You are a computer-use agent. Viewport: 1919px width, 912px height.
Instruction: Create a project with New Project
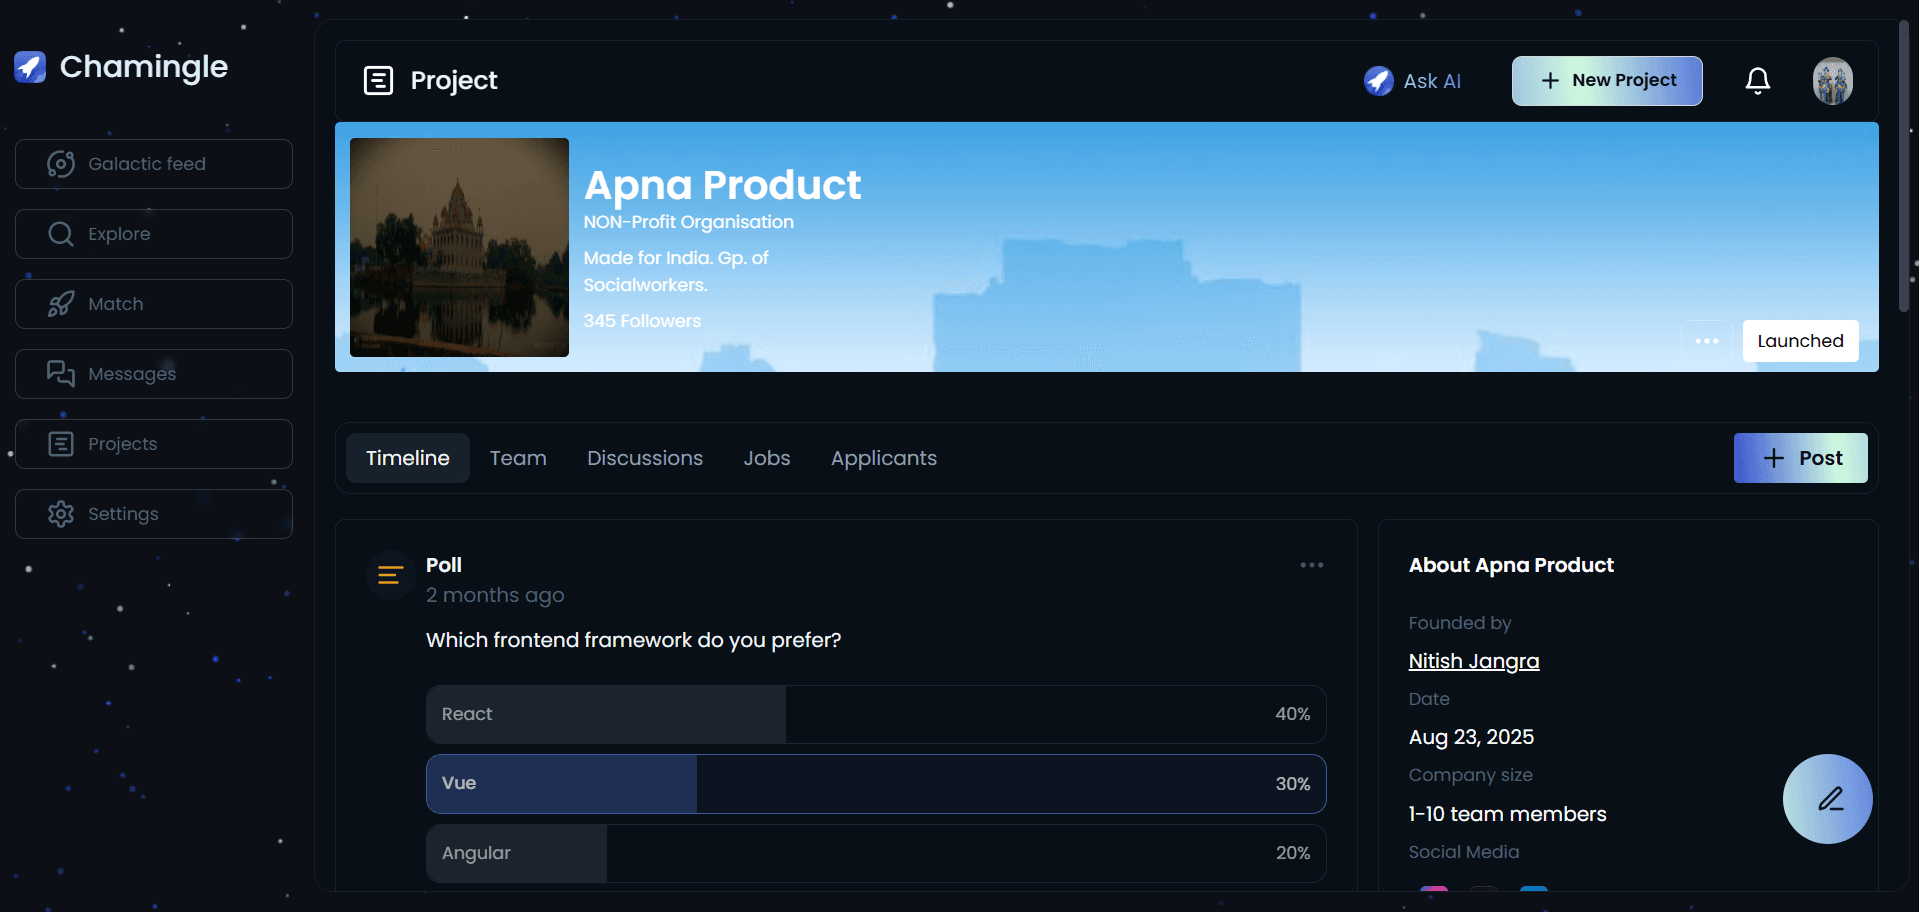[1606, 80]
